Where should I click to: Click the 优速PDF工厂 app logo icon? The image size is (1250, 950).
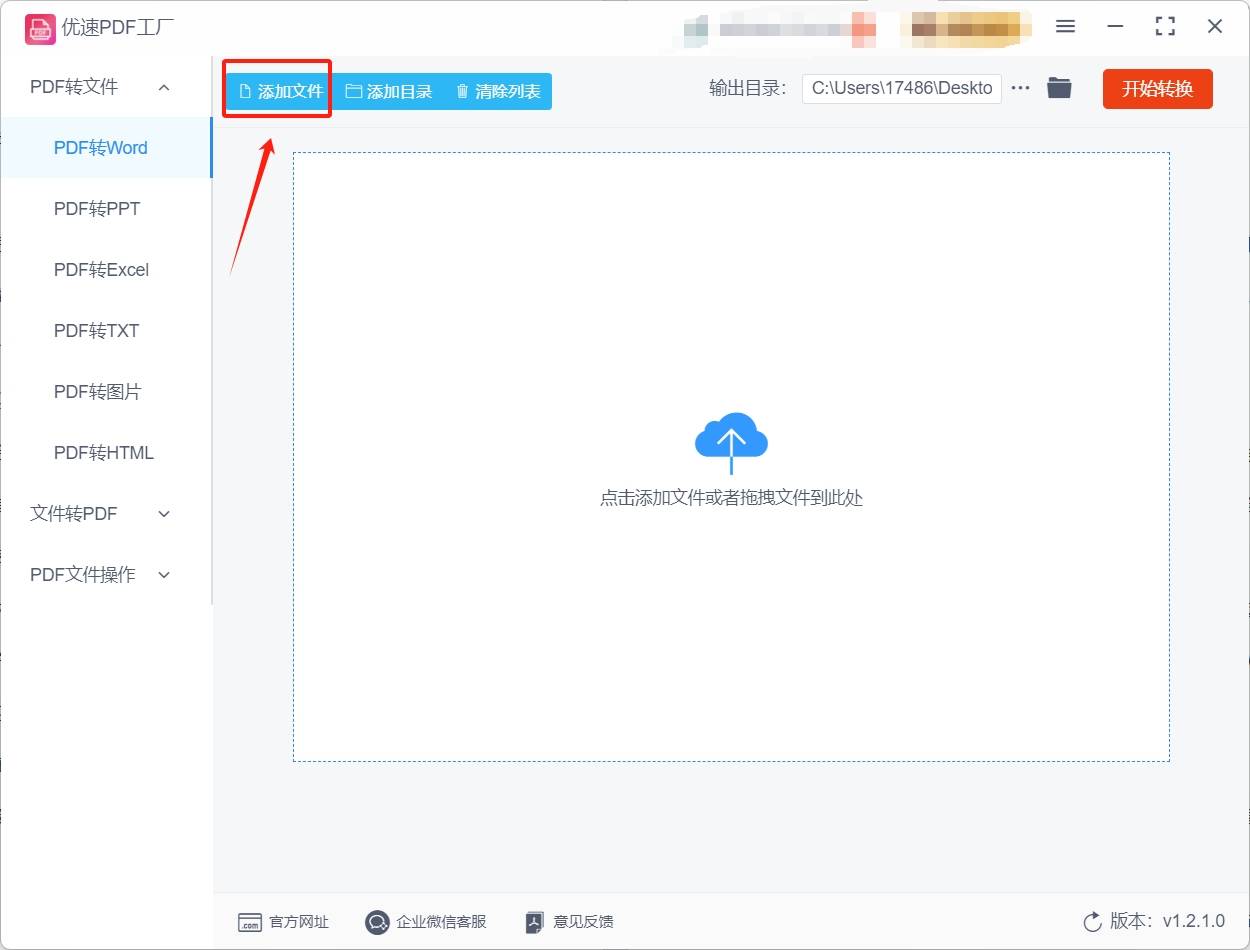39,28
